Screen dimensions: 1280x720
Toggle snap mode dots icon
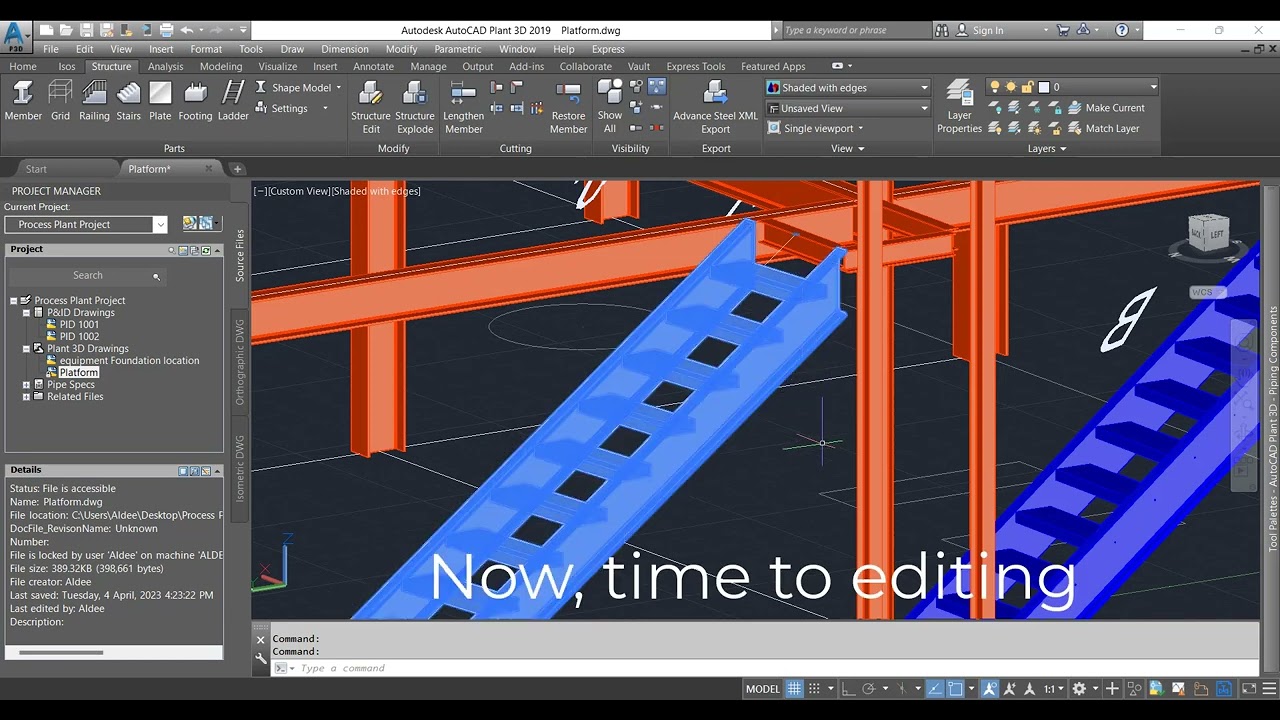pos(814,689)
